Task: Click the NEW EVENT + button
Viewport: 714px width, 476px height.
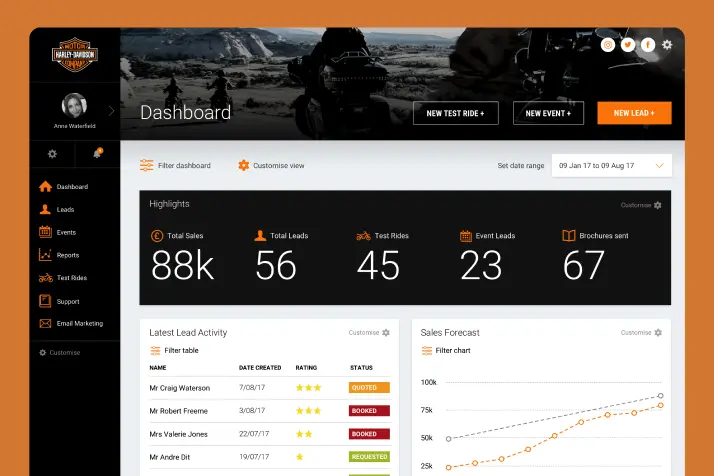Action: coord(548,113)
